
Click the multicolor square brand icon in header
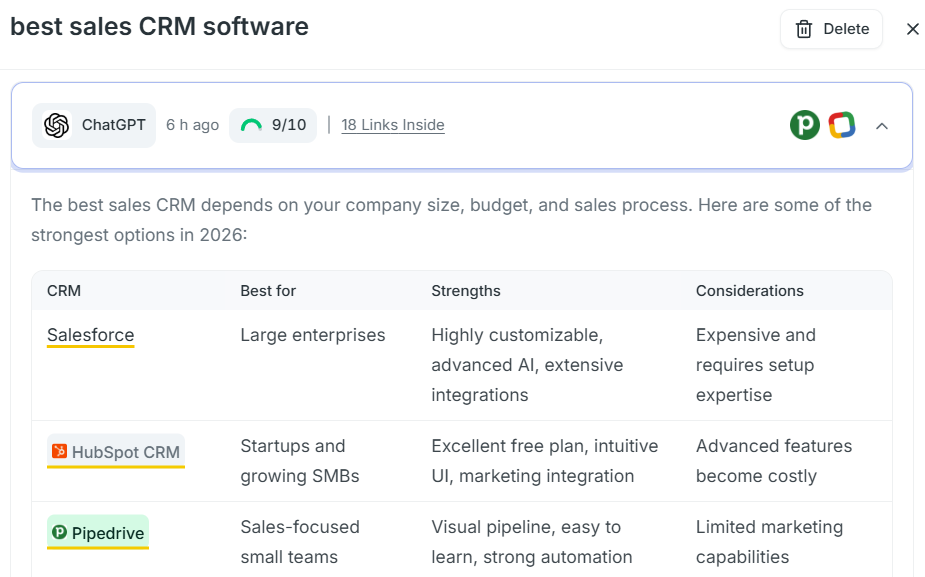pos(842,125)
